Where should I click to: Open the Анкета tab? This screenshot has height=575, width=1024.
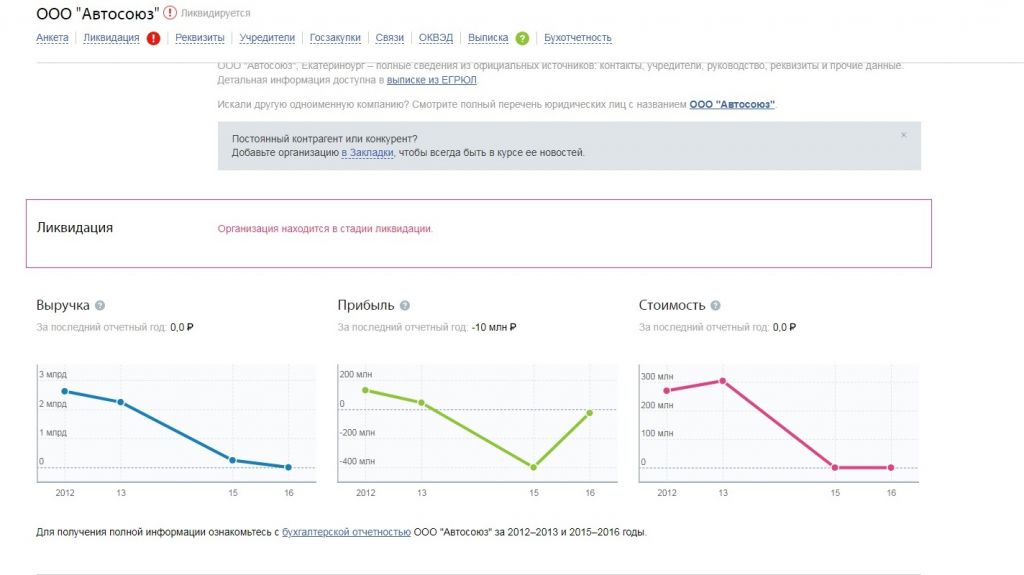tap(52, 38)
